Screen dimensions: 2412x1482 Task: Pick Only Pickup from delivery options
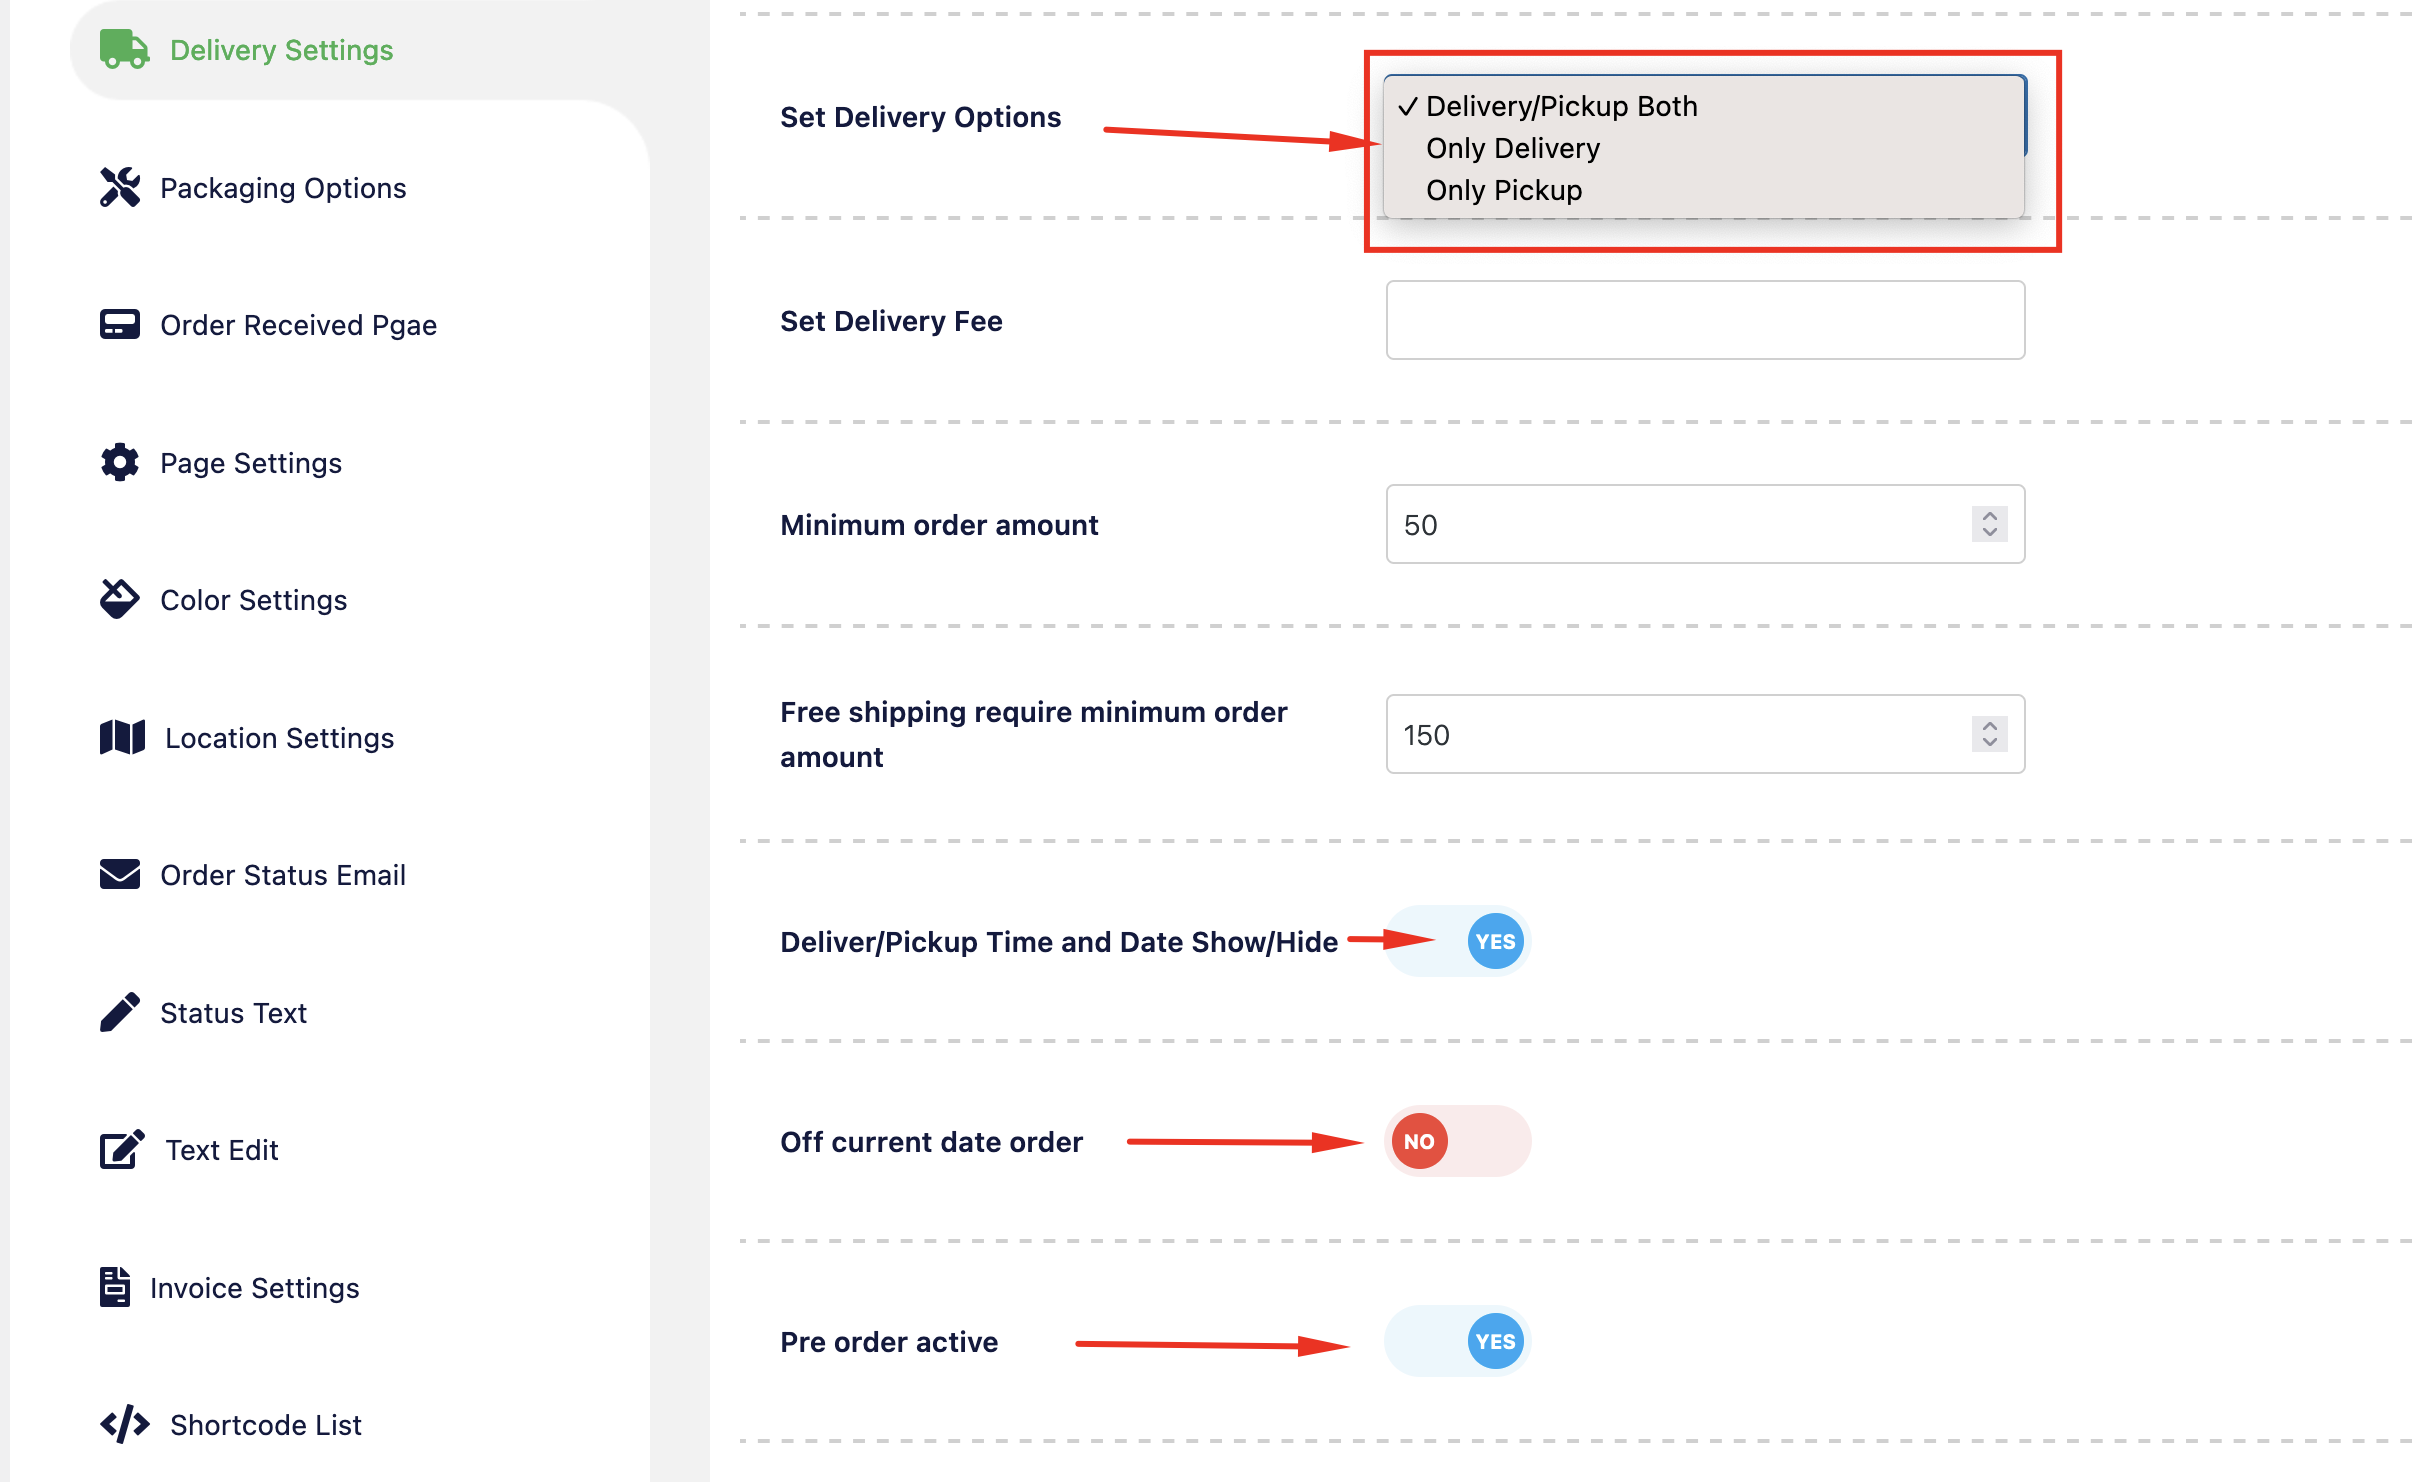pyautogui.click(x=1503, y=190)
